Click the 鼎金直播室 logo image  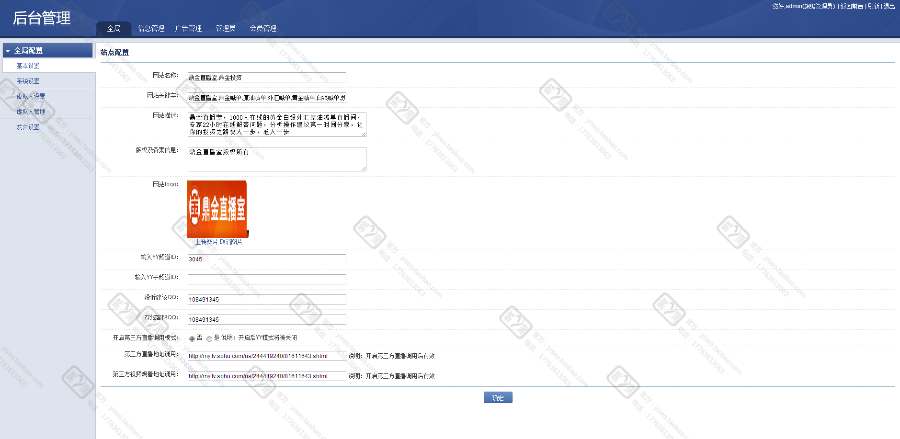(218, 209)
